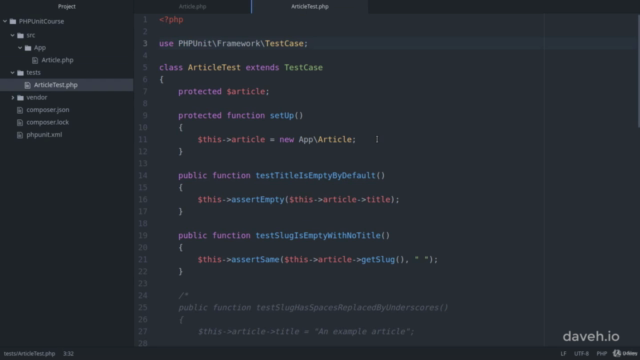The image size is (640, 360).
Task: Change line ending via LF indicator
Action: pos(563,353)
